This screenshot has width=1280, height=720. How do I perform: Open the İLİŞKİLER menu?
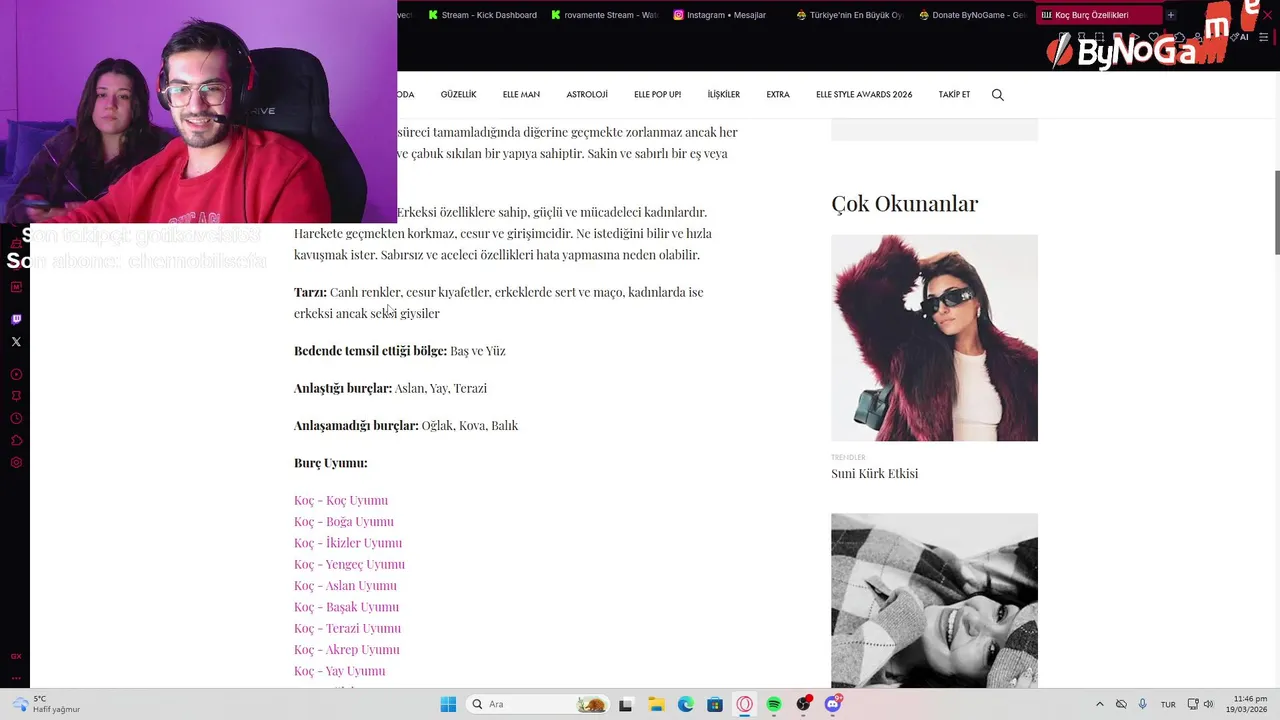click(723, 95)
